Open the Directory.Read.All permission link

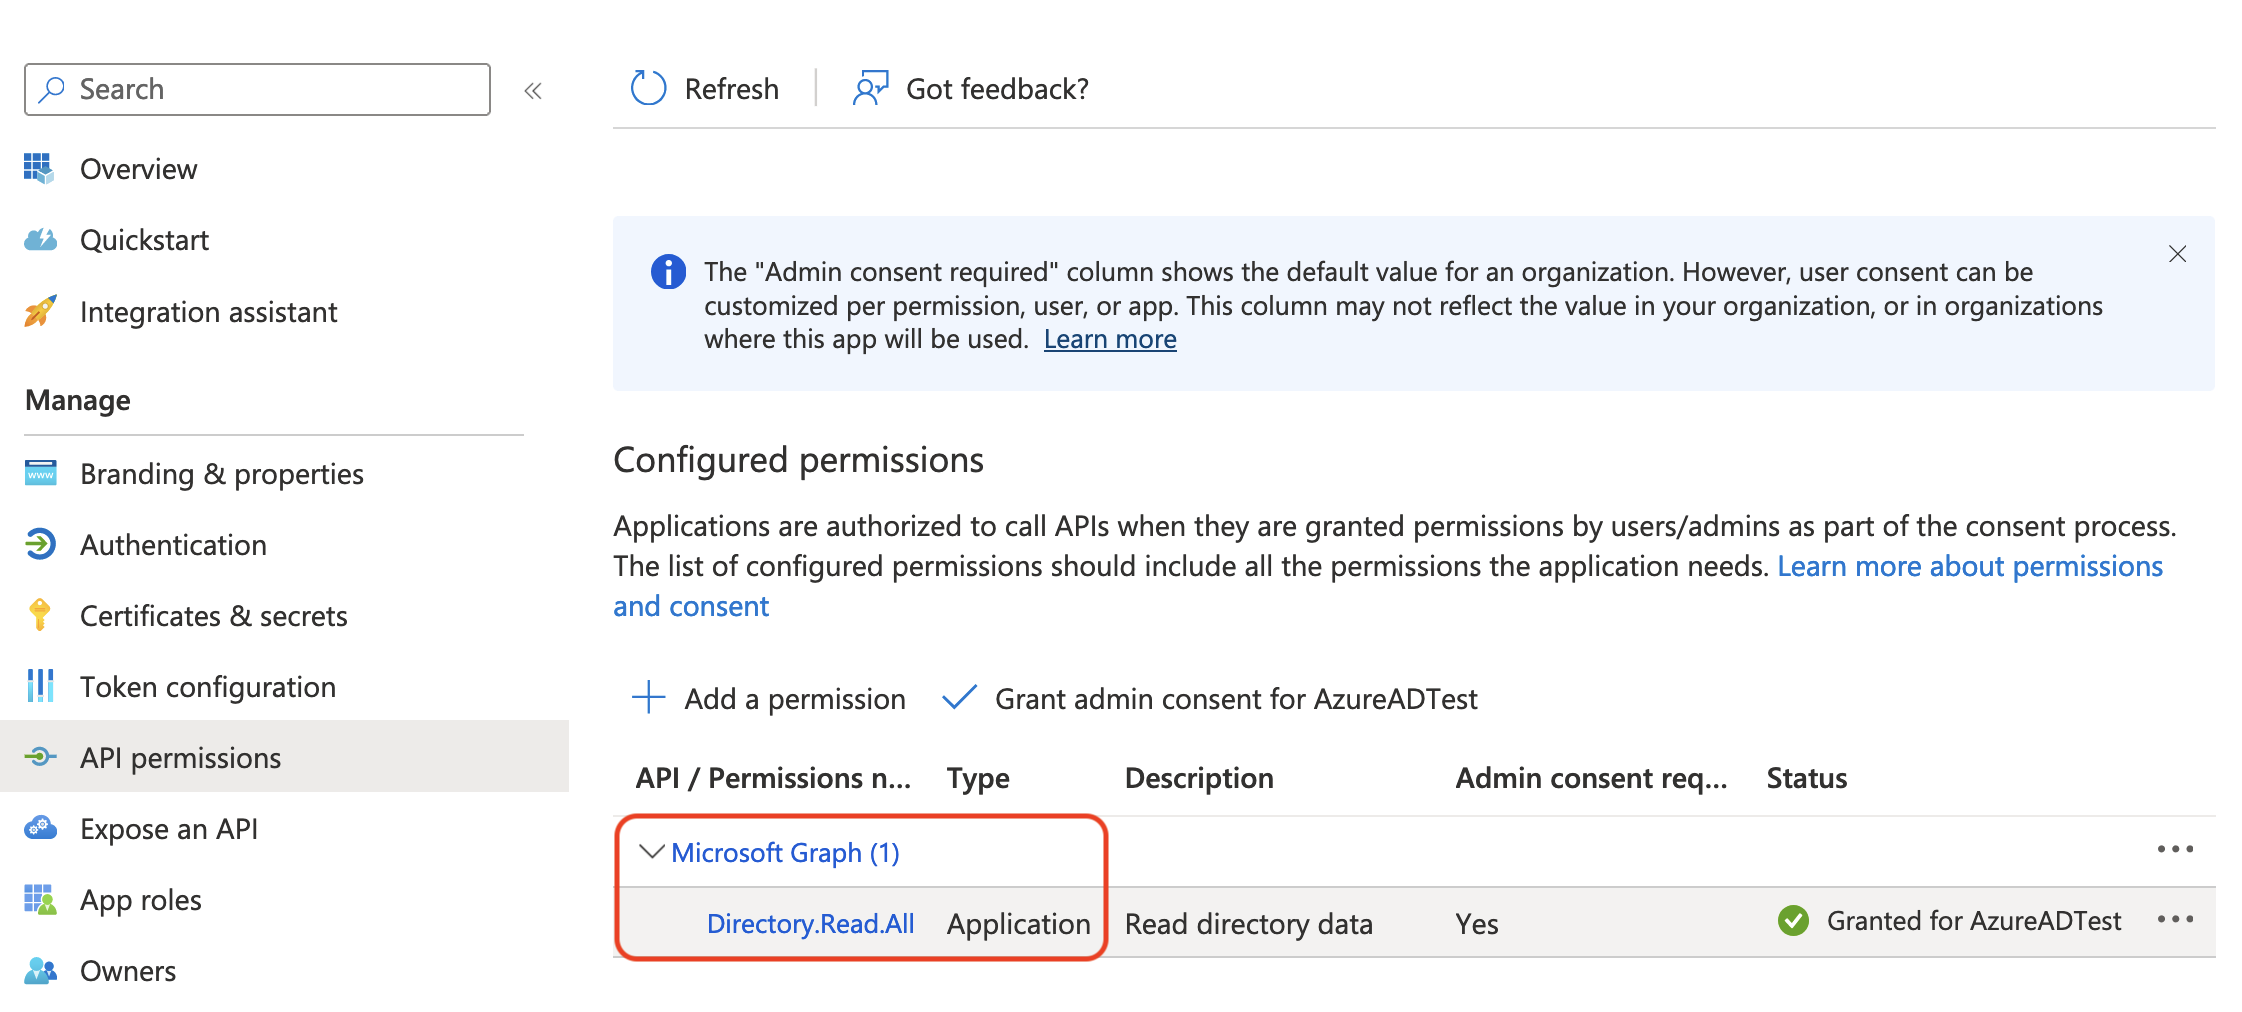(811, 923)
